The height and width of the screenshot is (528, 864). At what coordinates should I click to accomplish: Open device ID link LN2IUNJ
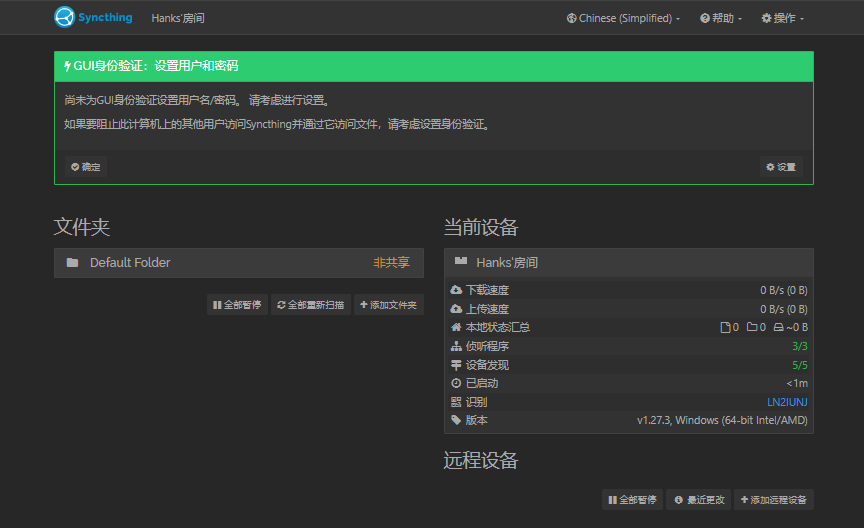coord(787,402)
